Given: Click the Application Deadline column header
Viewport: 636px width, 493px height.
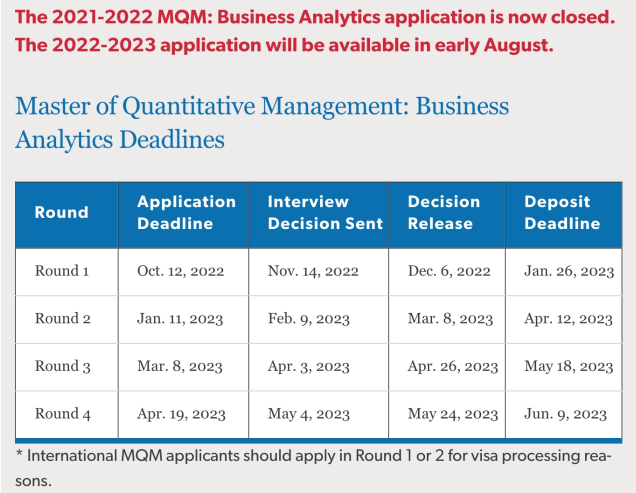Looking at the screenshot, I should pyautogui.click(x=187, y=212).
